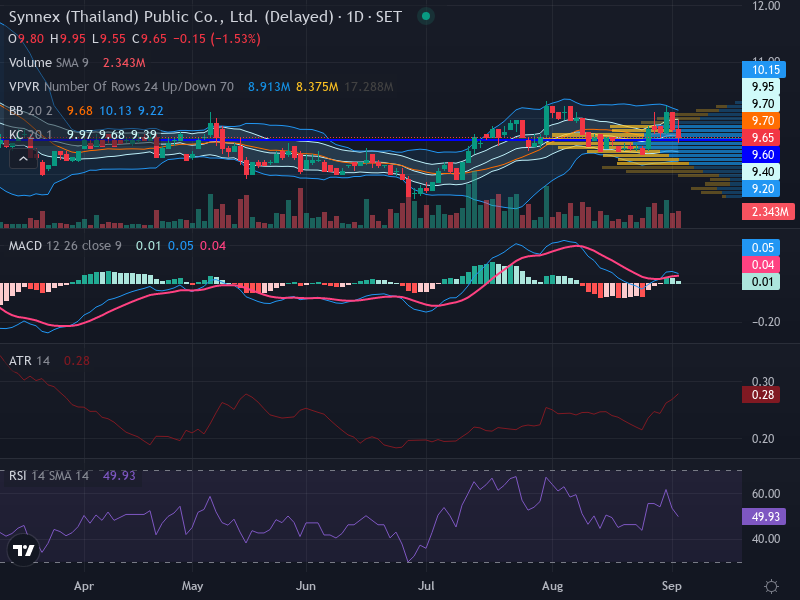The height and width of the screenshot is (600, 800).
Task: Click the -0.15 (-1.53%) change value
Action: (217, 39)
